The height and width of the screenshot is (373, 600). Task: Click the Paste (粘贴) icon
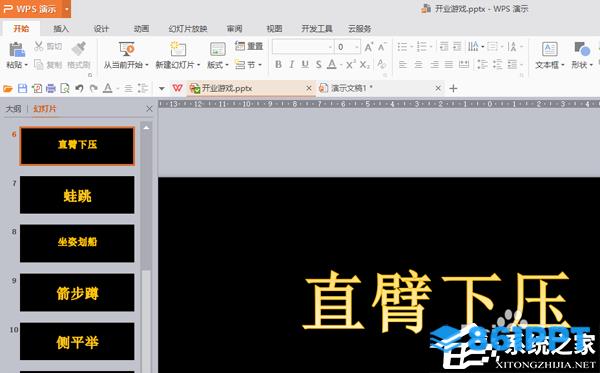16,50
